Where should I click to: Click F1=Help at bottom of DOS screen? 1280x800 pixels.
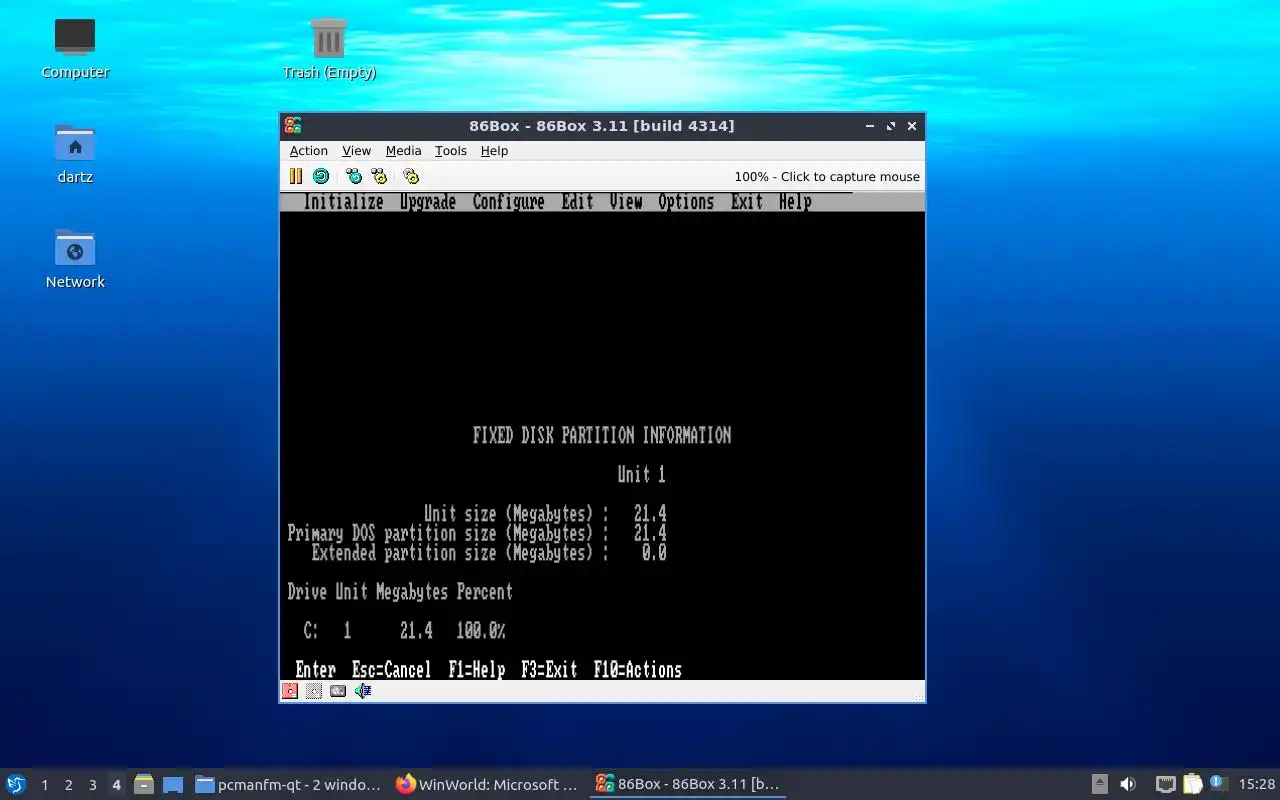(476, 670)
